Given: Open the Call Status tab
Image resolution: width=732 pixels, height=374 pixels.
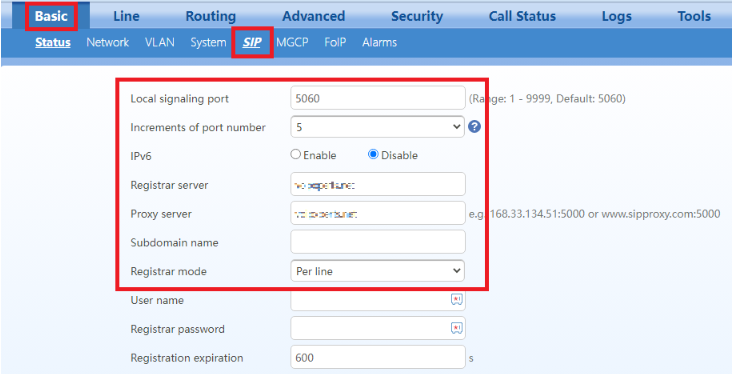Looking at the screenshot, I should (x=522, y=16).
